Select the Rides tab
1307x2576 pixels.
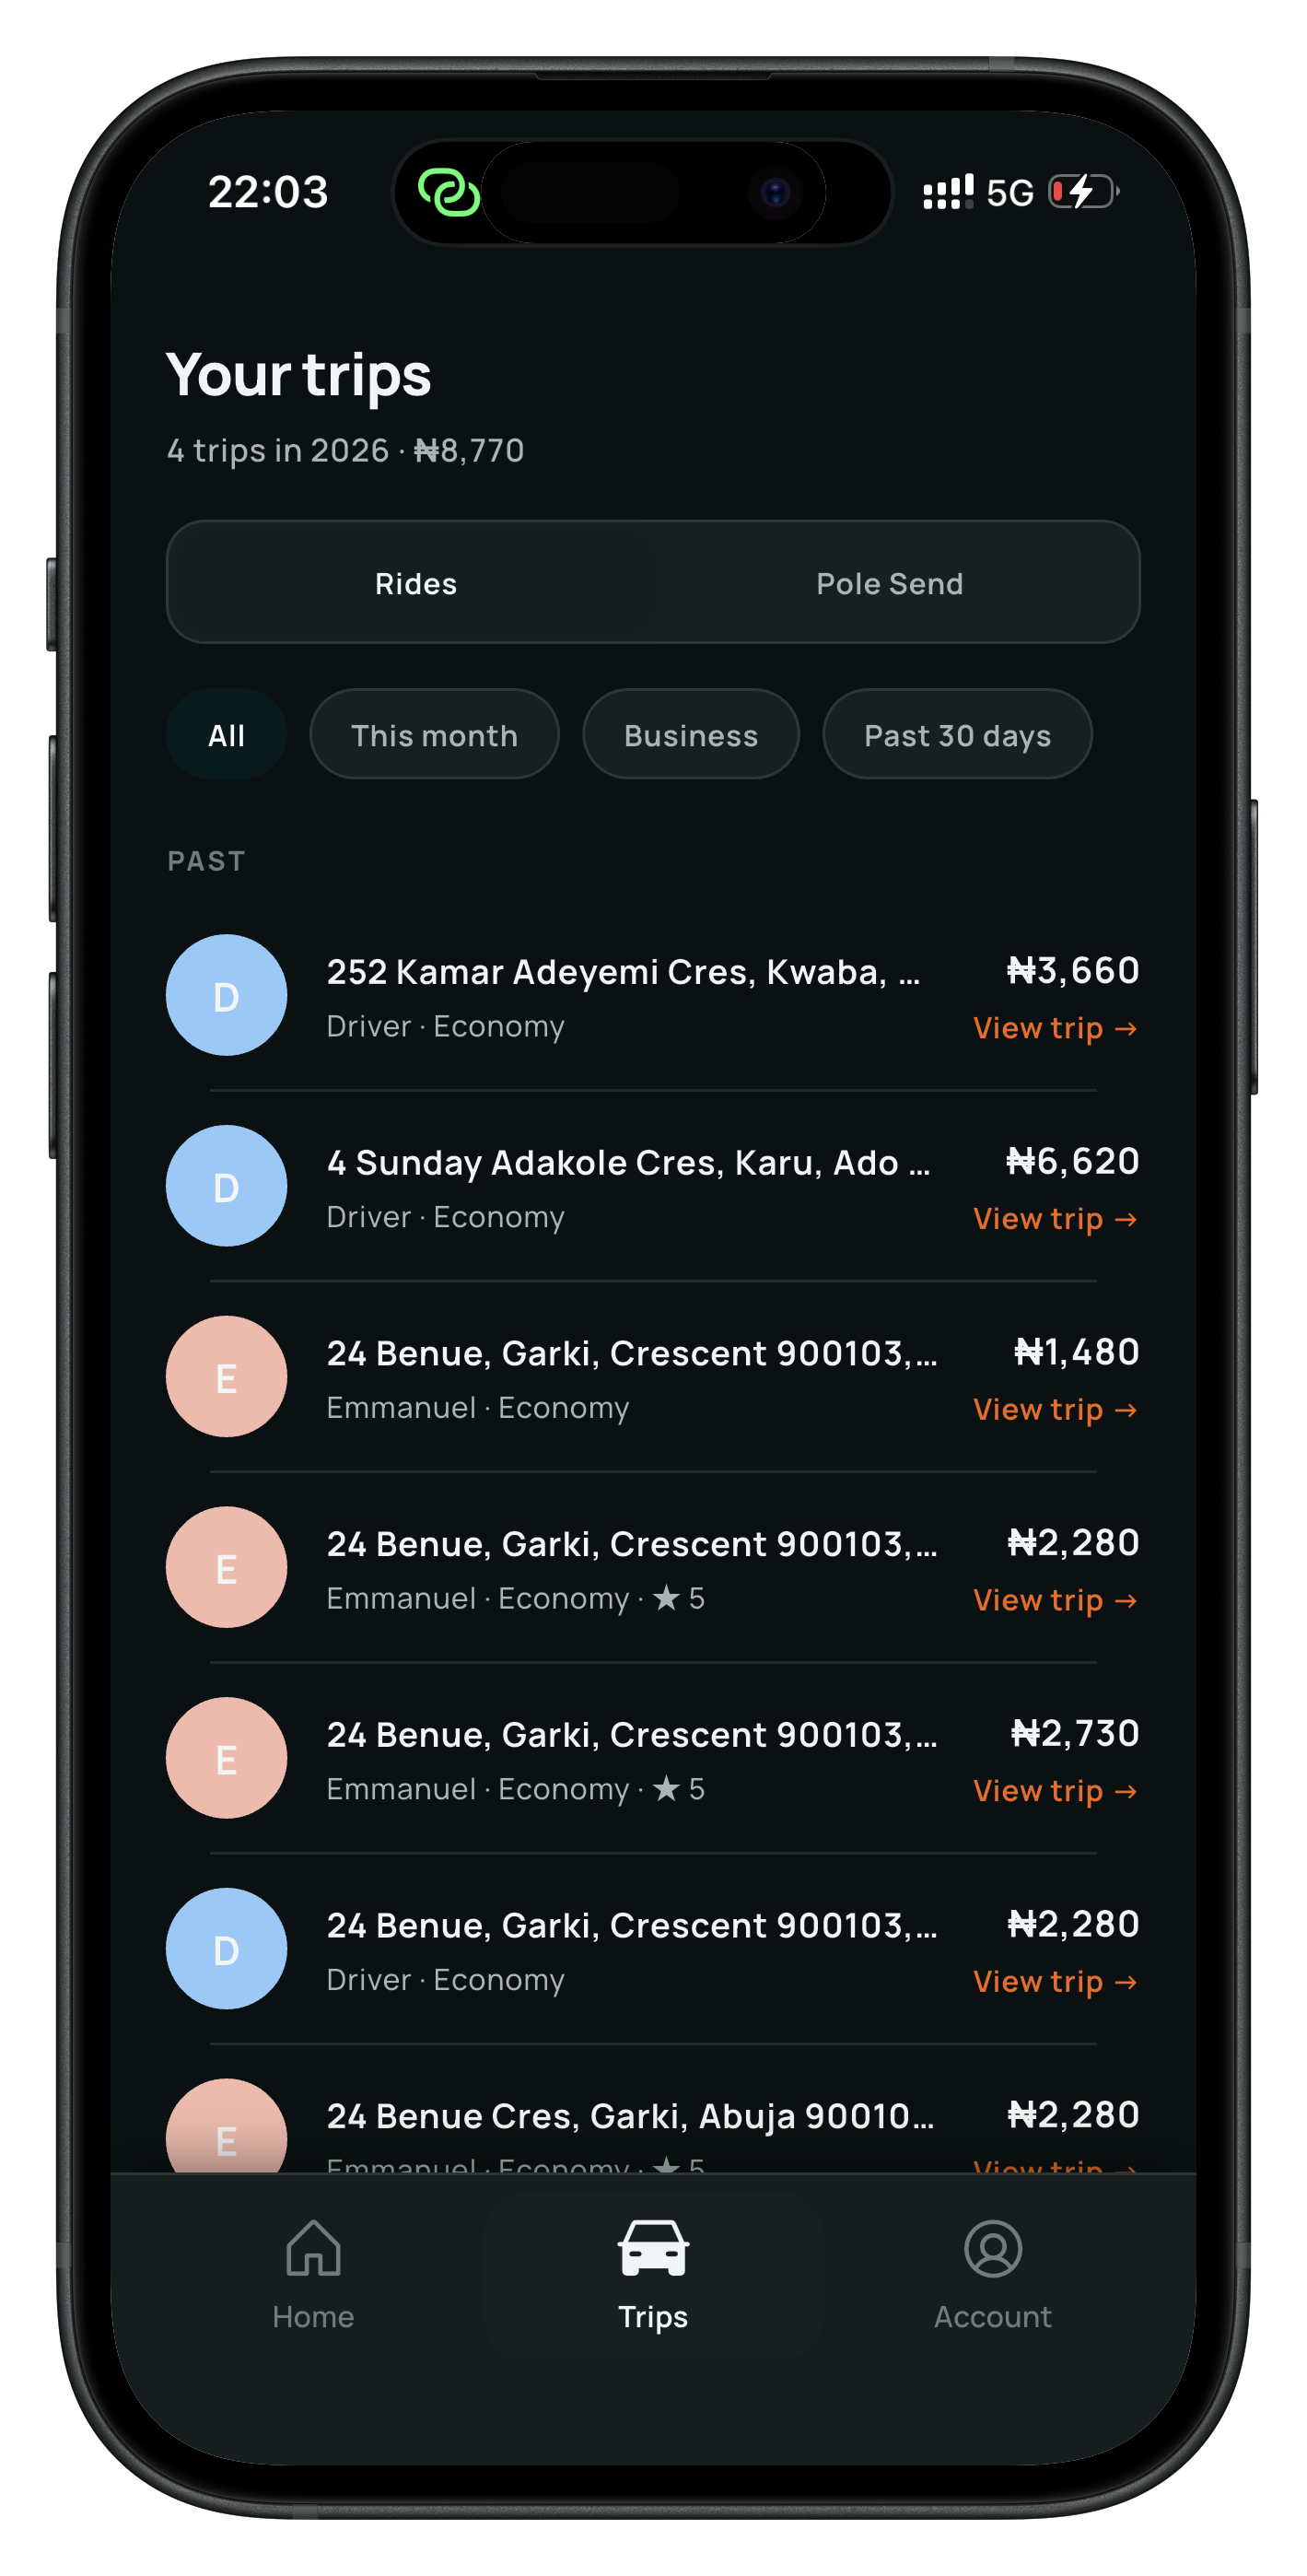click(x=416, y=583)
